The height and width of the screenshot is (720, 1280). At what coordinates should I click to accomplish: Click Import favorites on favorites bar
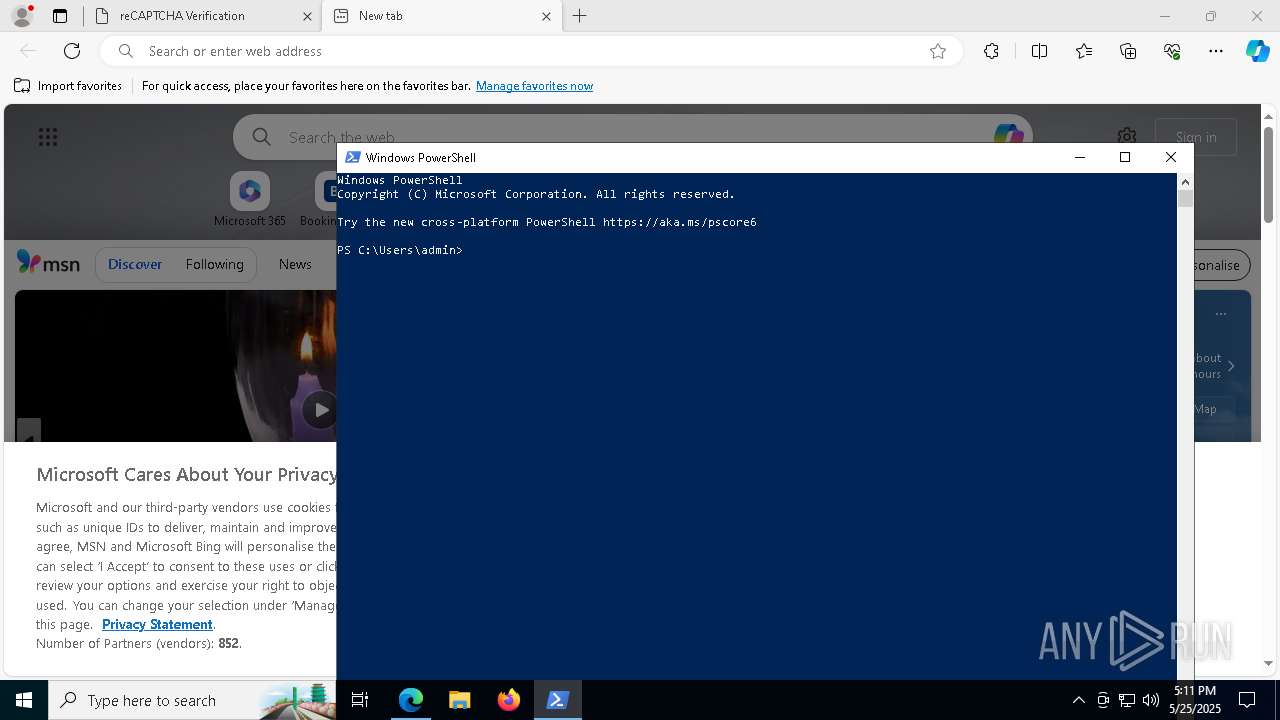(x=68, y=86)
